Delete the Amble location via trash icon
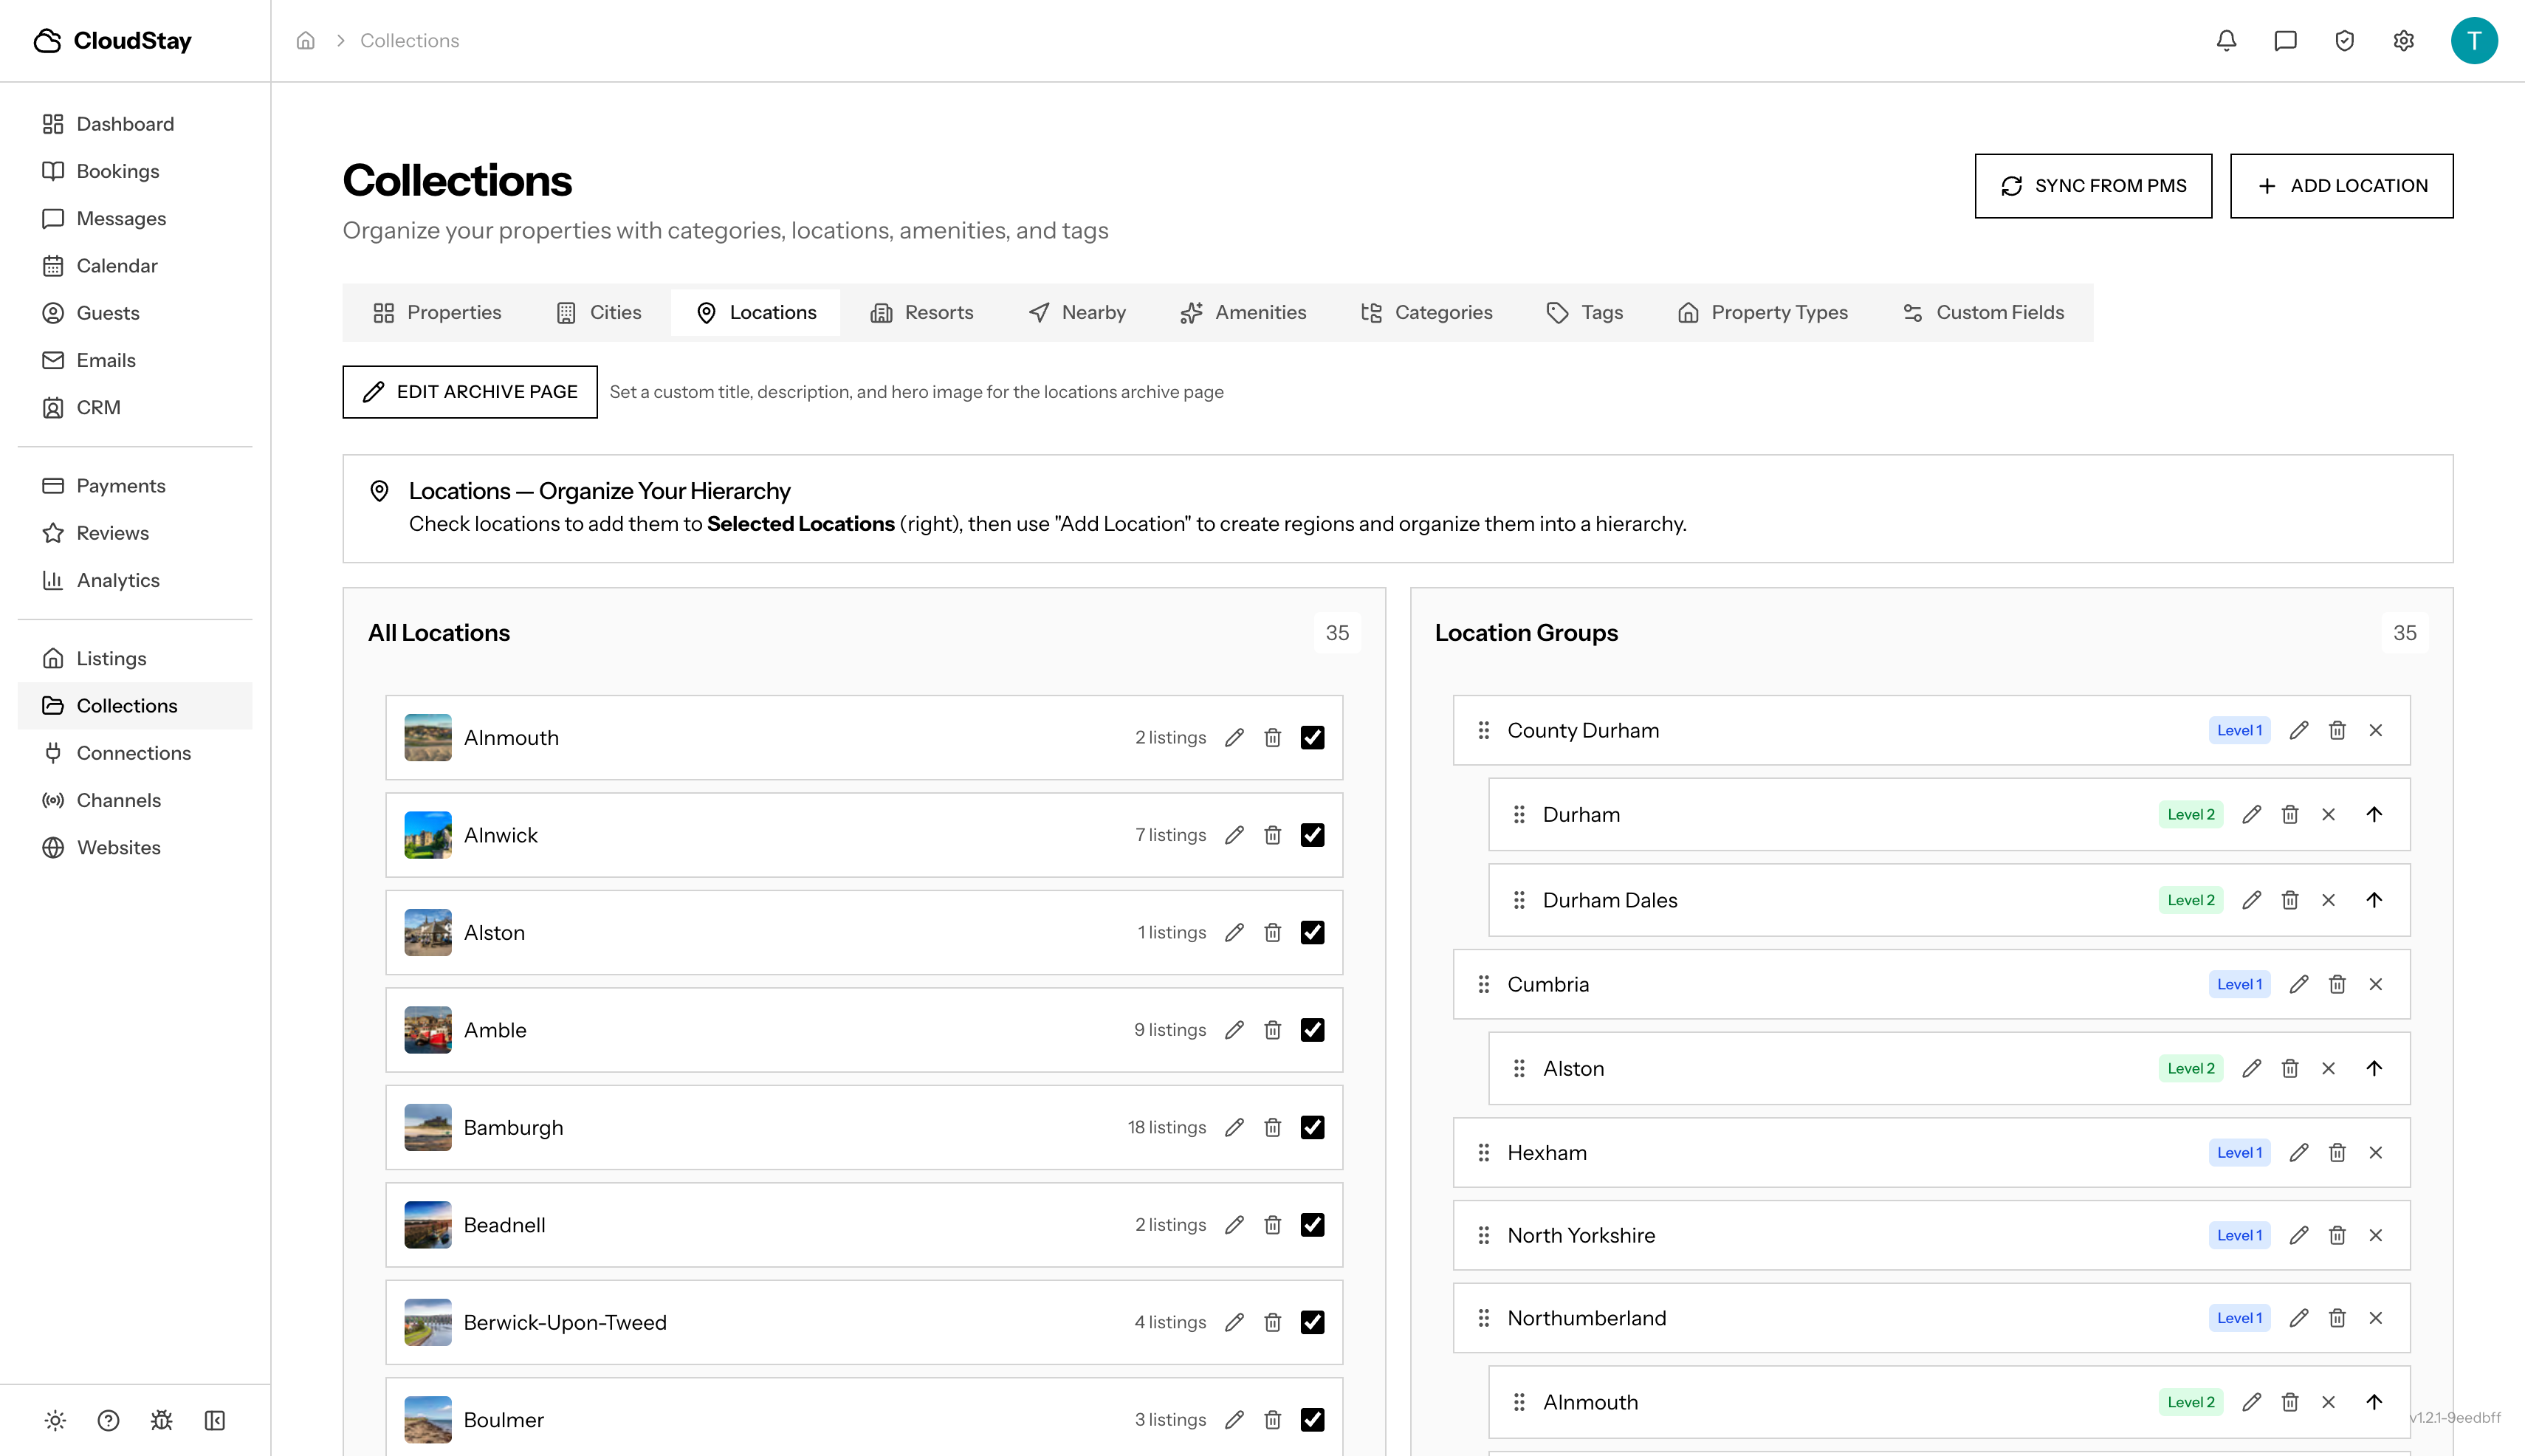 click(1272, 1030)
